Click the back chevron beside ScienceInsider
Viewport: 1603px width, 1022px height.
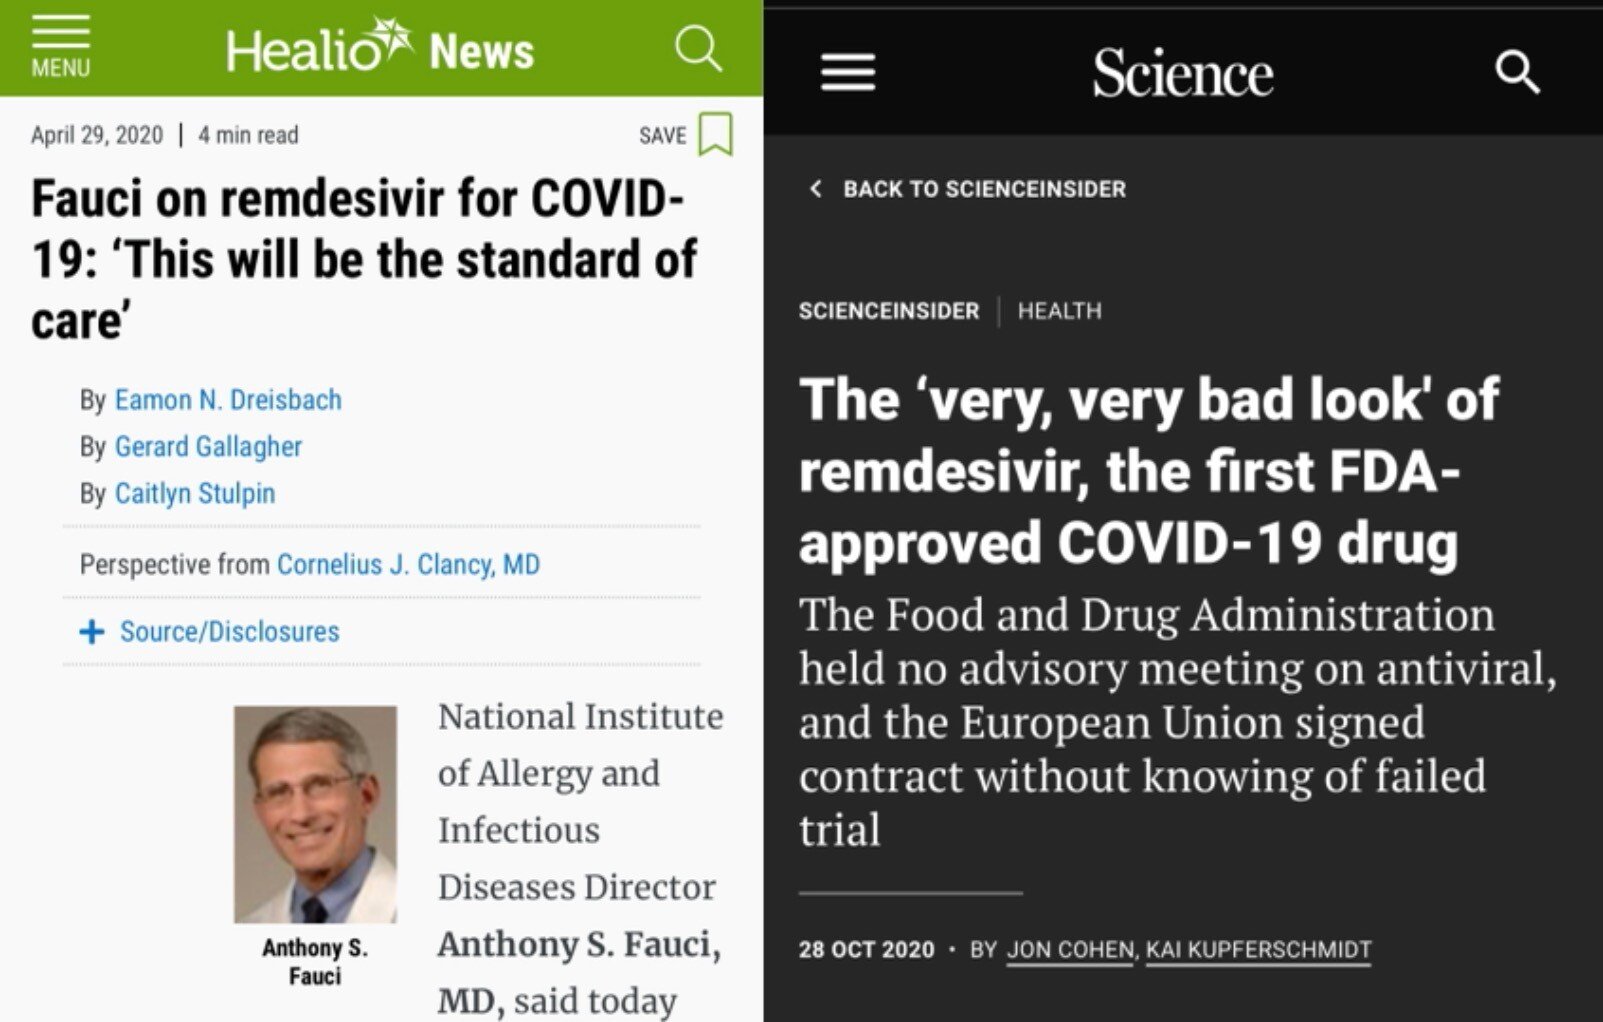[816, 188]
